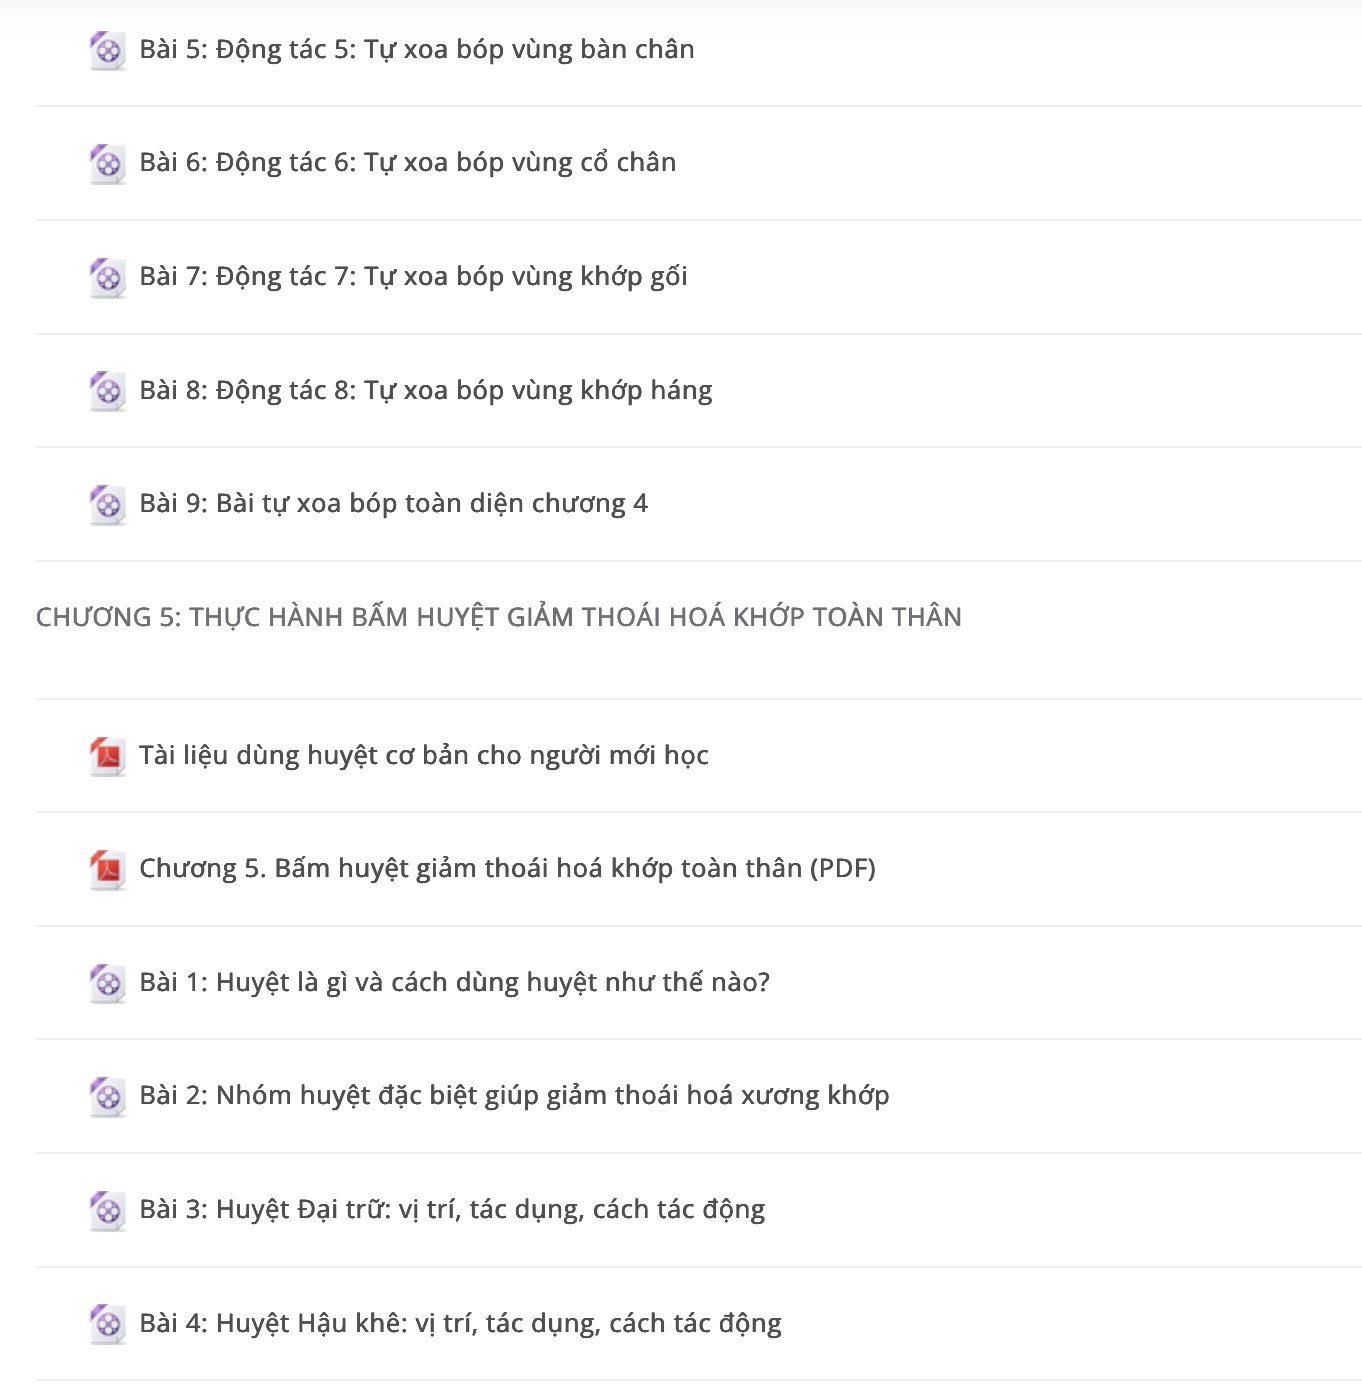Open Bài 9: Bài tự xoa bóp toàn diện
1362x1388 pixels.
pos(394,503)
